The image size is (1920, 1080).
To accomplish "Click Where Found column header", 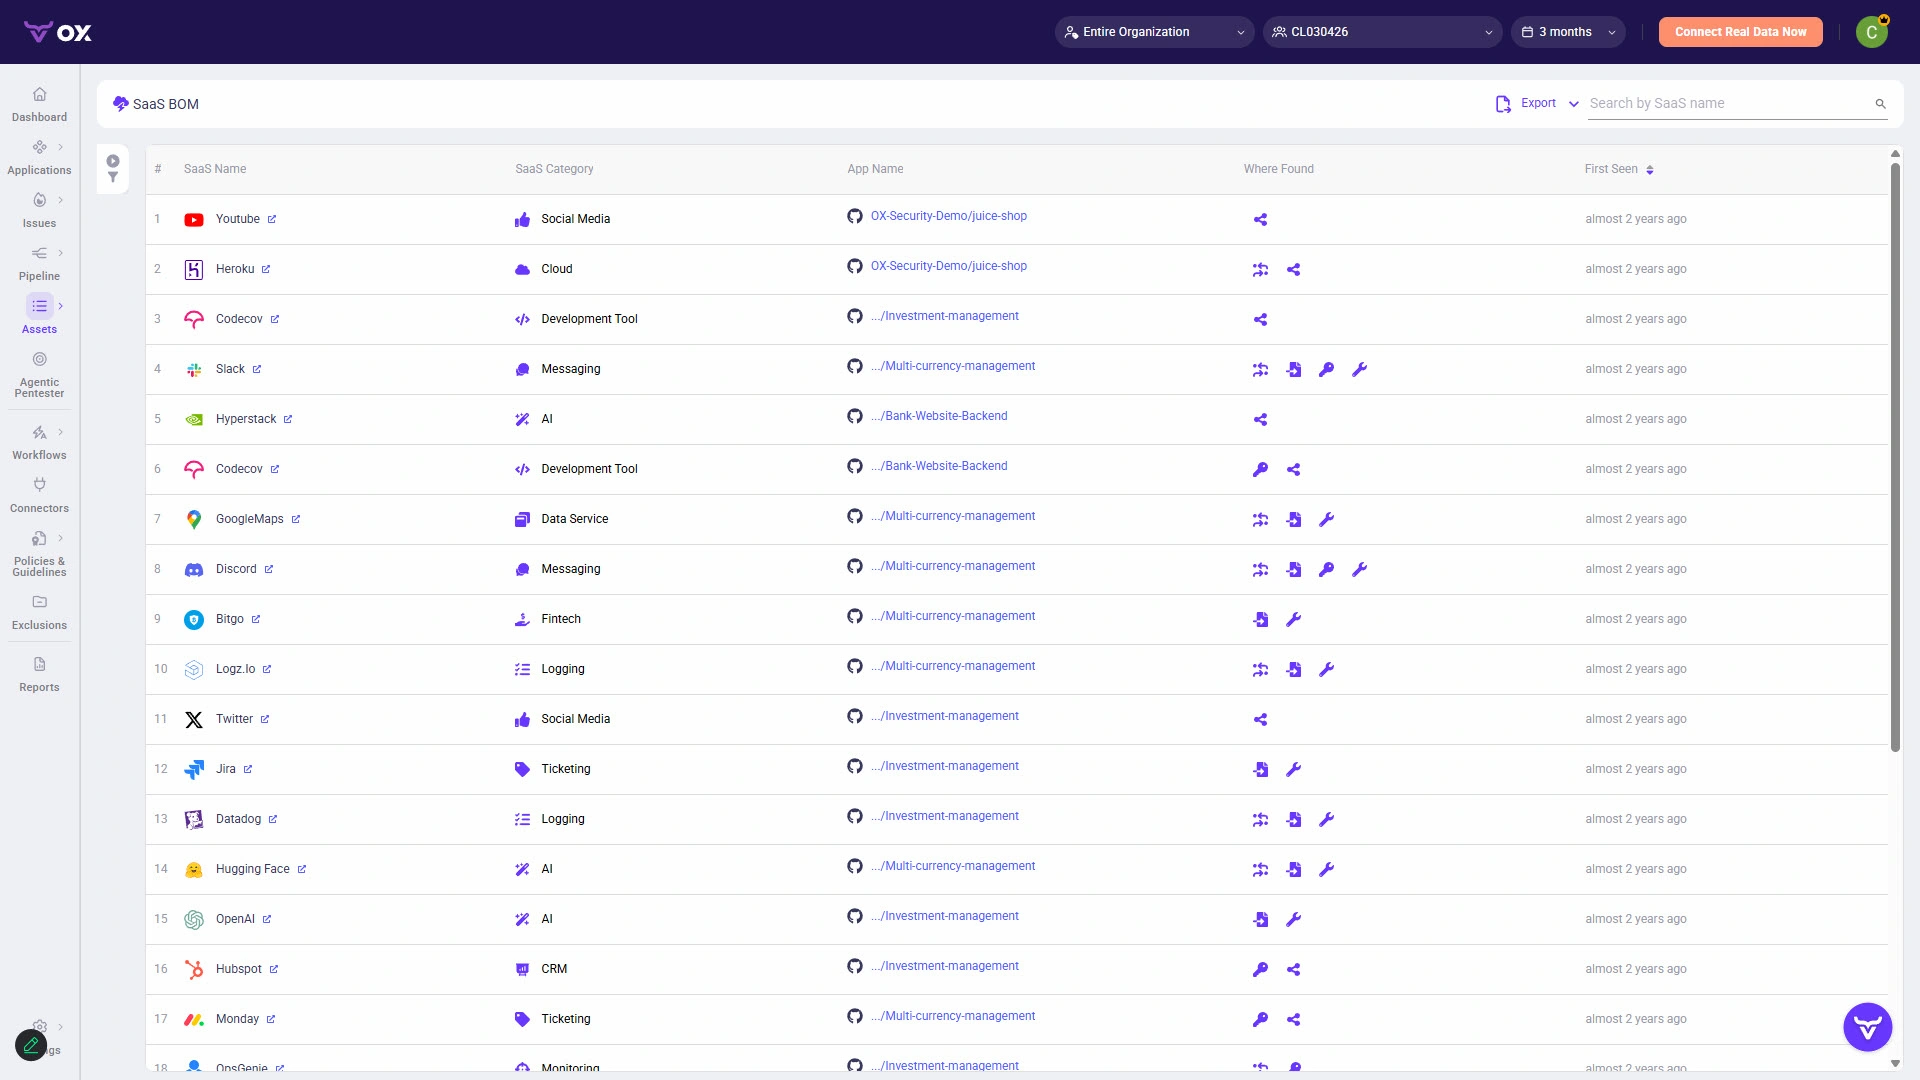I will pos(1278,169).
